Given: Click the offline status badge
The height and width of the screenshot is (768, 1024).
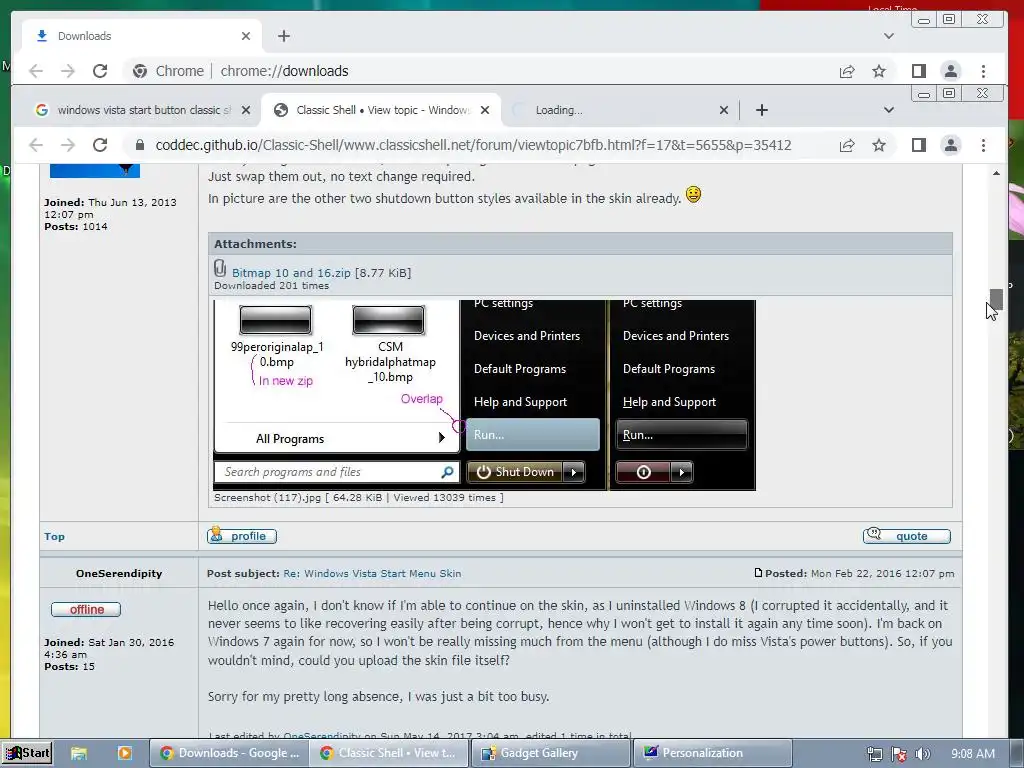Looking at the screenshot, I should tap(86, 609).
